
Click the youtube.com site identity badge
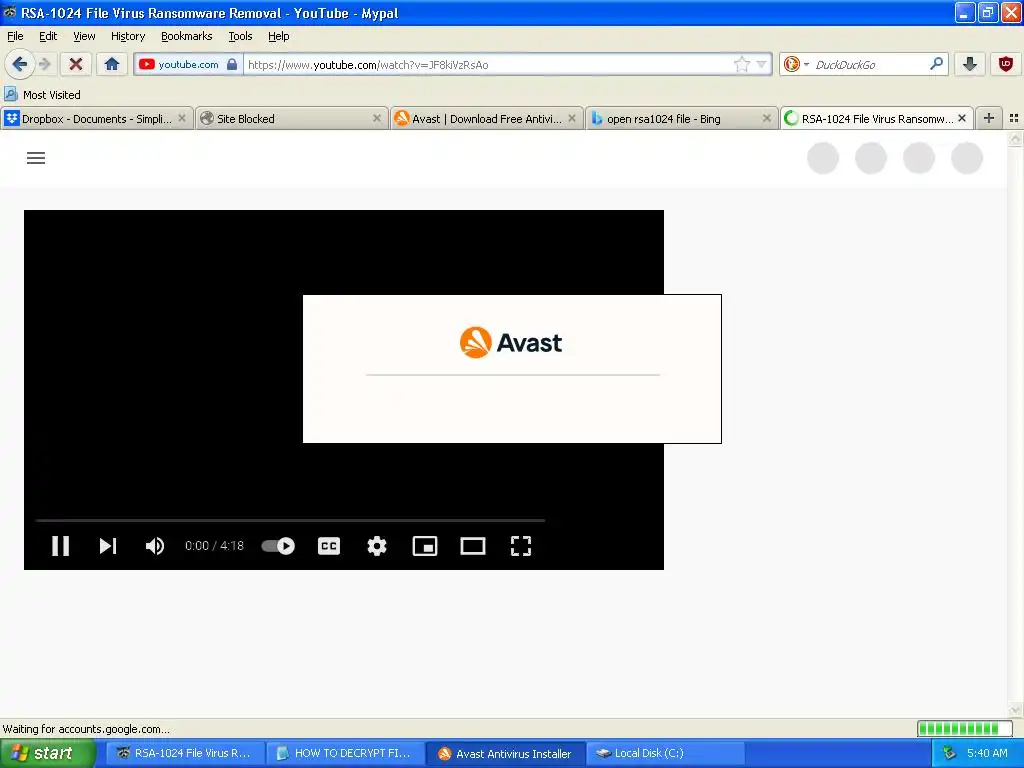[x=189, y=65]
